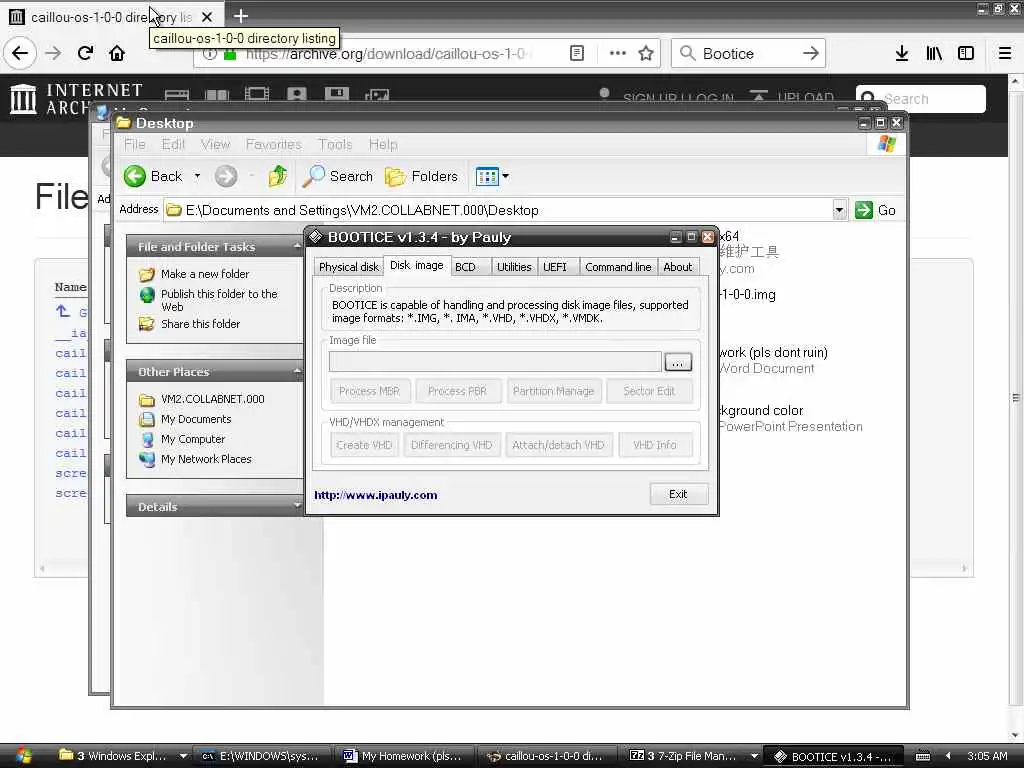Click Make a new folder

[204, 274]
